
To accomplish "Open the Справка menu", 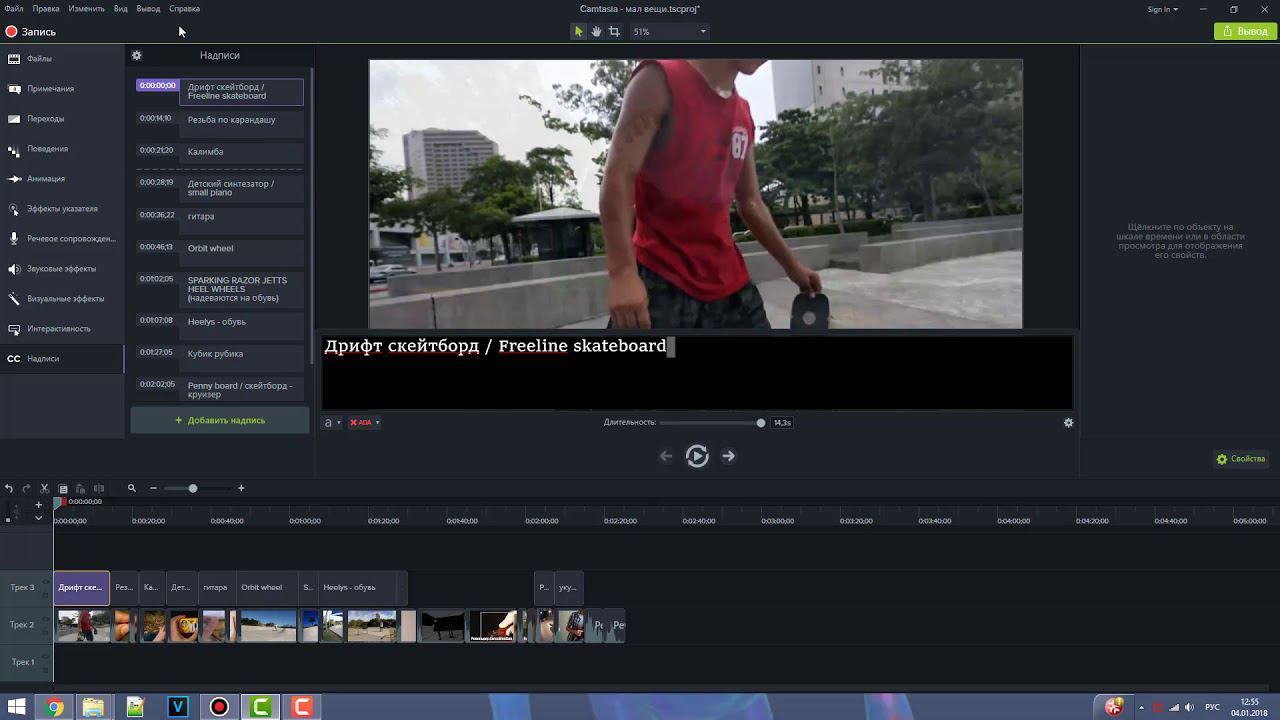I will tap(184, 9).
